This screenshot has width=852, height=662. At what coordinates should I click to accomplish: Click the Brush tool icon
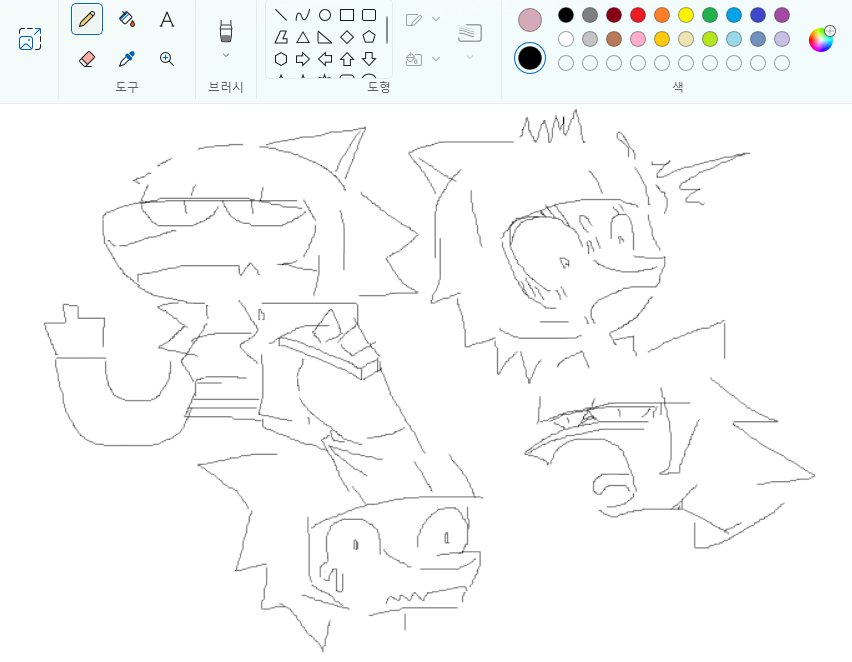226,31
